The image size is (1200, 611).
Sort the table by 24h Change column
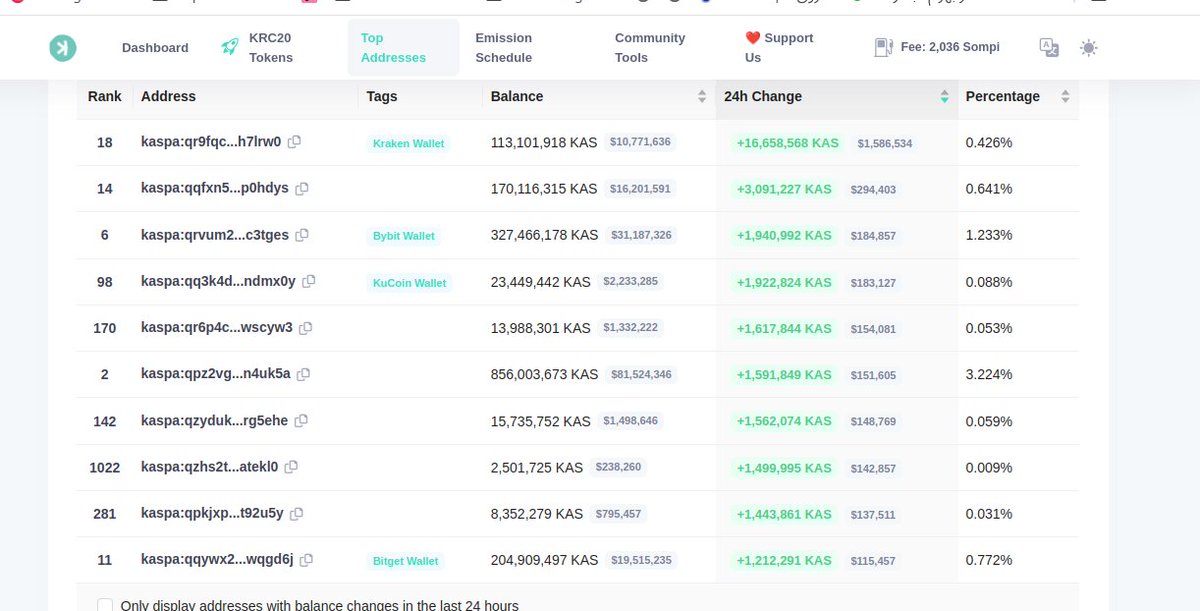[x=944, y=96]
